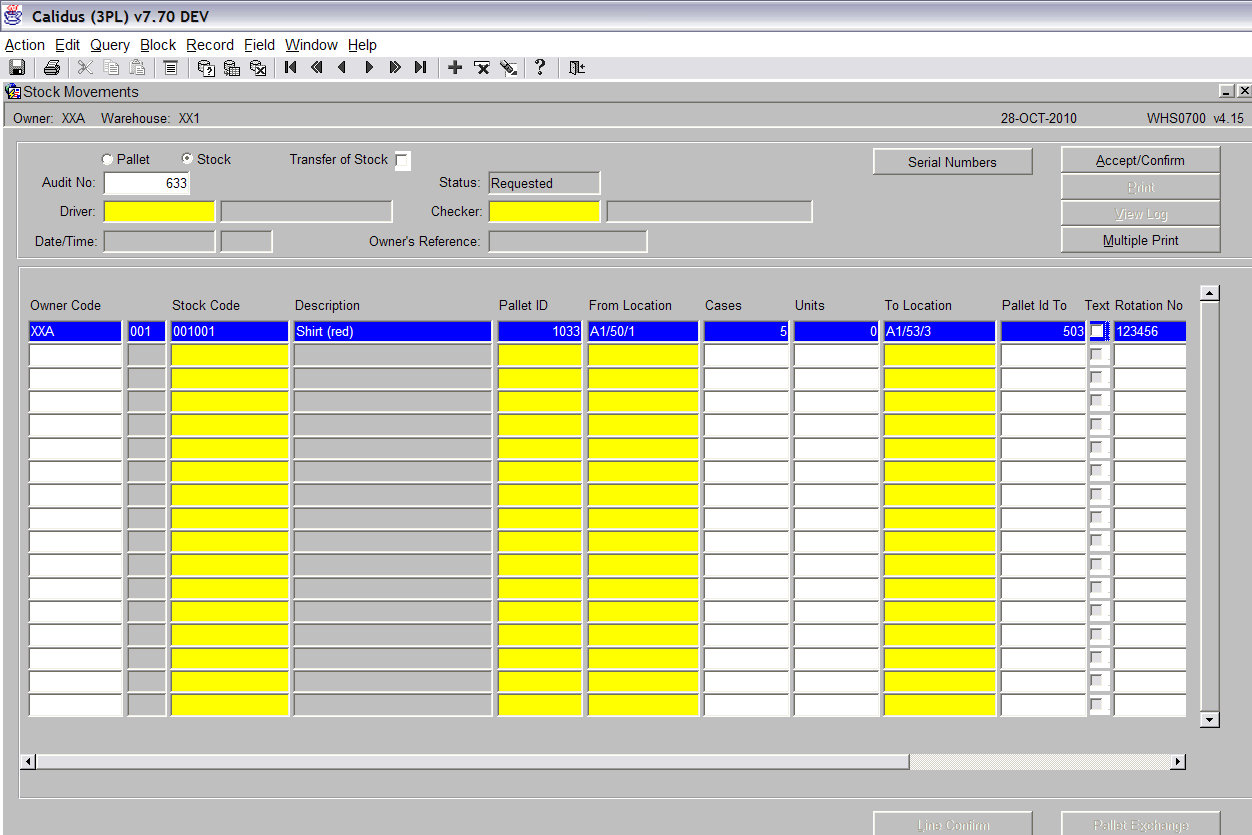Click horizontal scrollbar left arrow
The image size is (1252, 835).
pos(29,762)
